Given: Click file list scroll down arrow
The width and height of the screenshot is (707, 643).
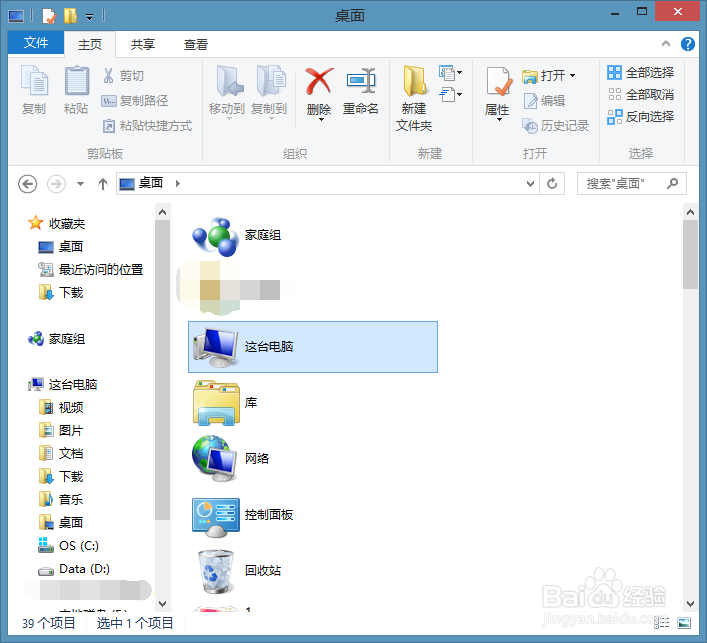Looking at the screenshot, I should point(690,603).
